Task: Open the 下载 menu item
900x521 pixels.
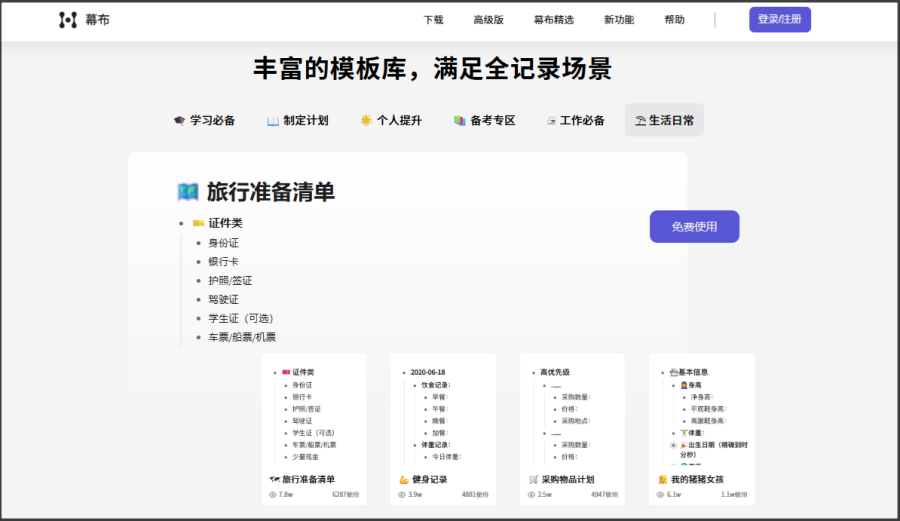Action: 433,20
